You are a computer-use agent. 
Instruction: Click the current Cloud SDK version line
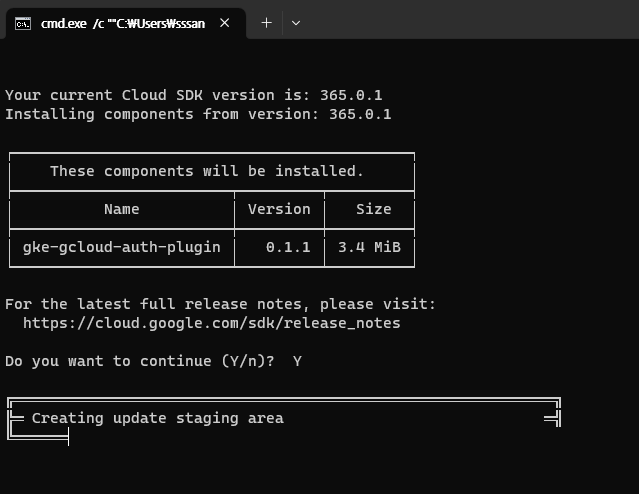[193, 95]
